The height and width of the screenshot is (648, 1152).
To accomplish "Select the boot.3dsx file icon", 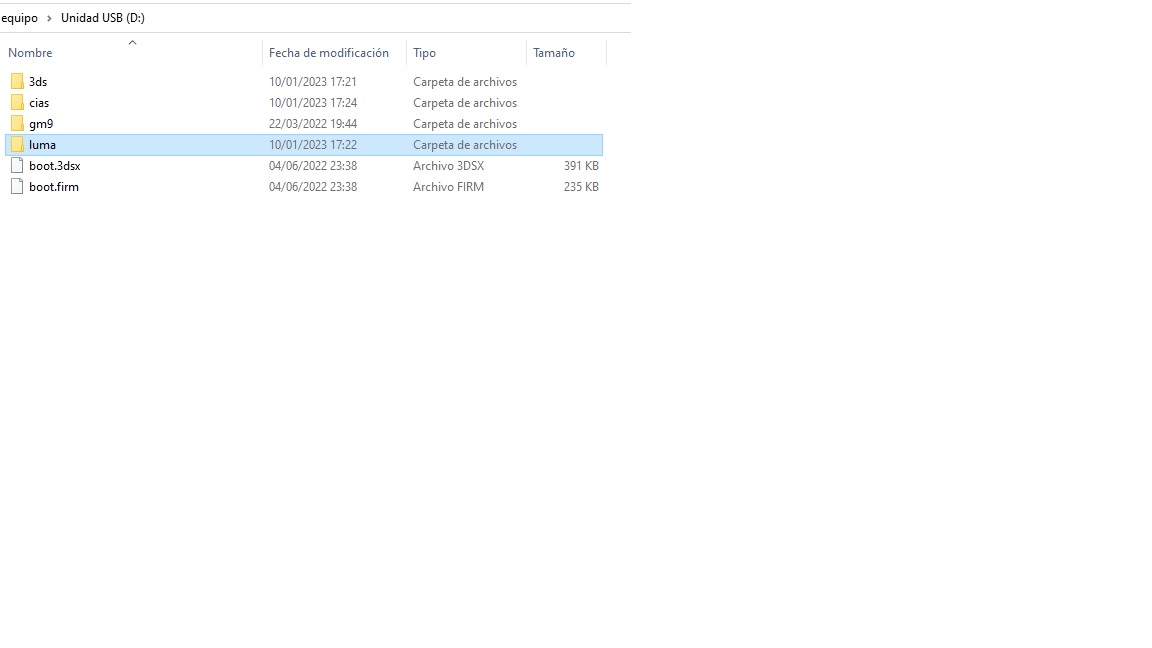I will click(17, 166).
